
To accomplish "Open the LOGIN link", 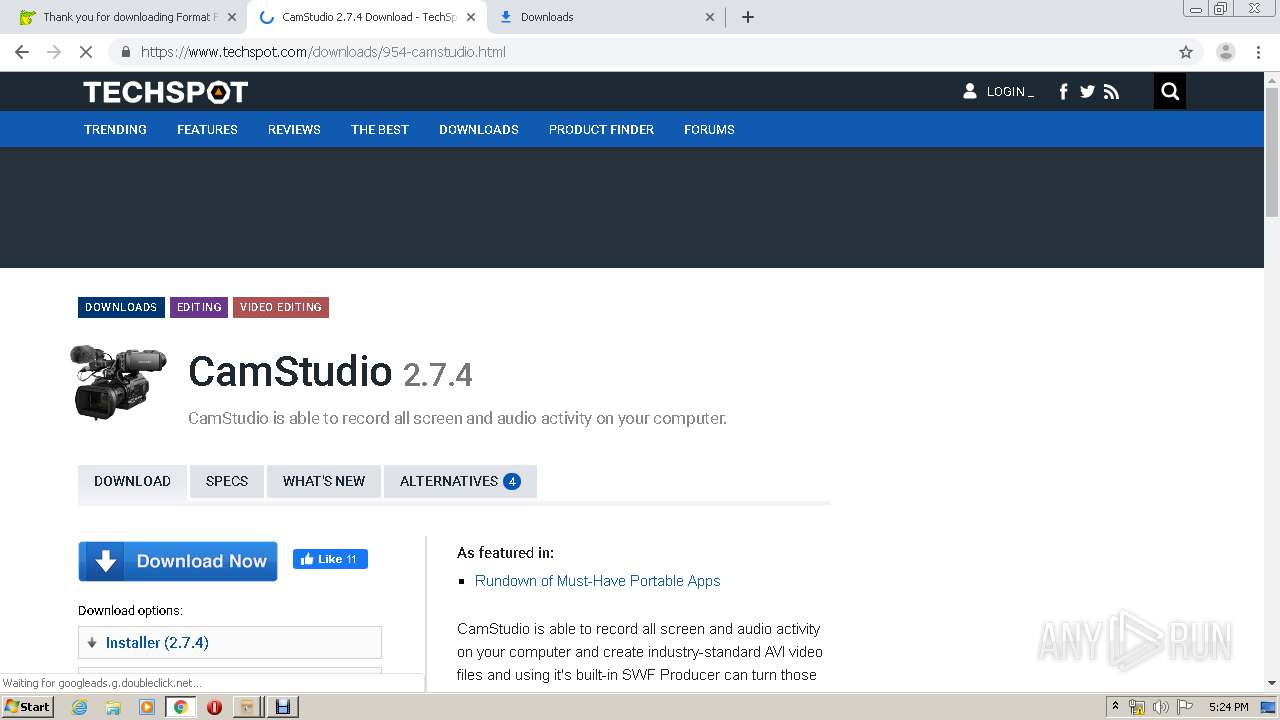I will click(x=999, y=91).
